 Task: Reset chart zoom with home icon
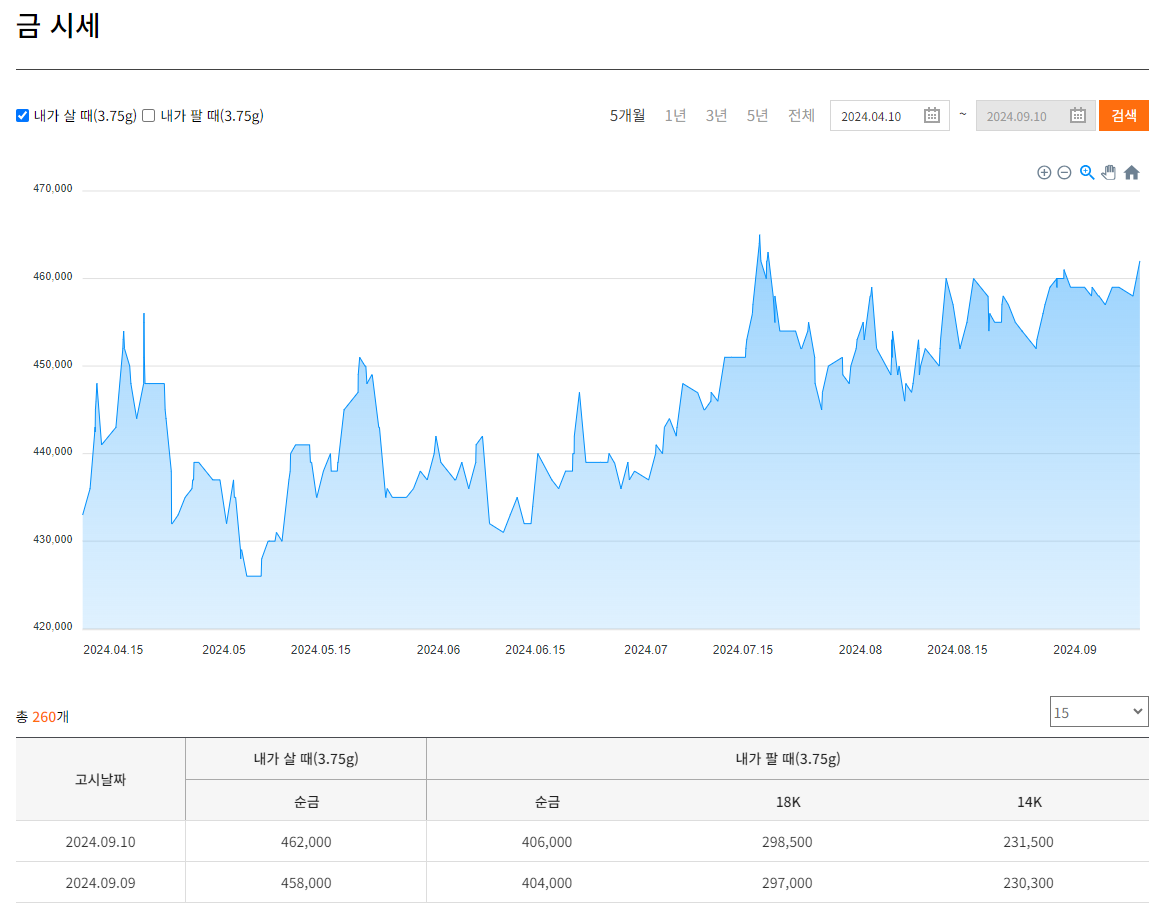1132,172
